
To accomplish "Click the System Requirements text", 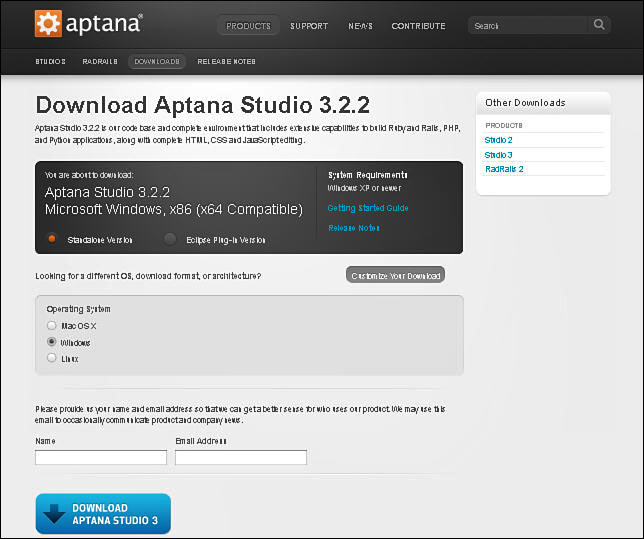I will click(368, 175).
